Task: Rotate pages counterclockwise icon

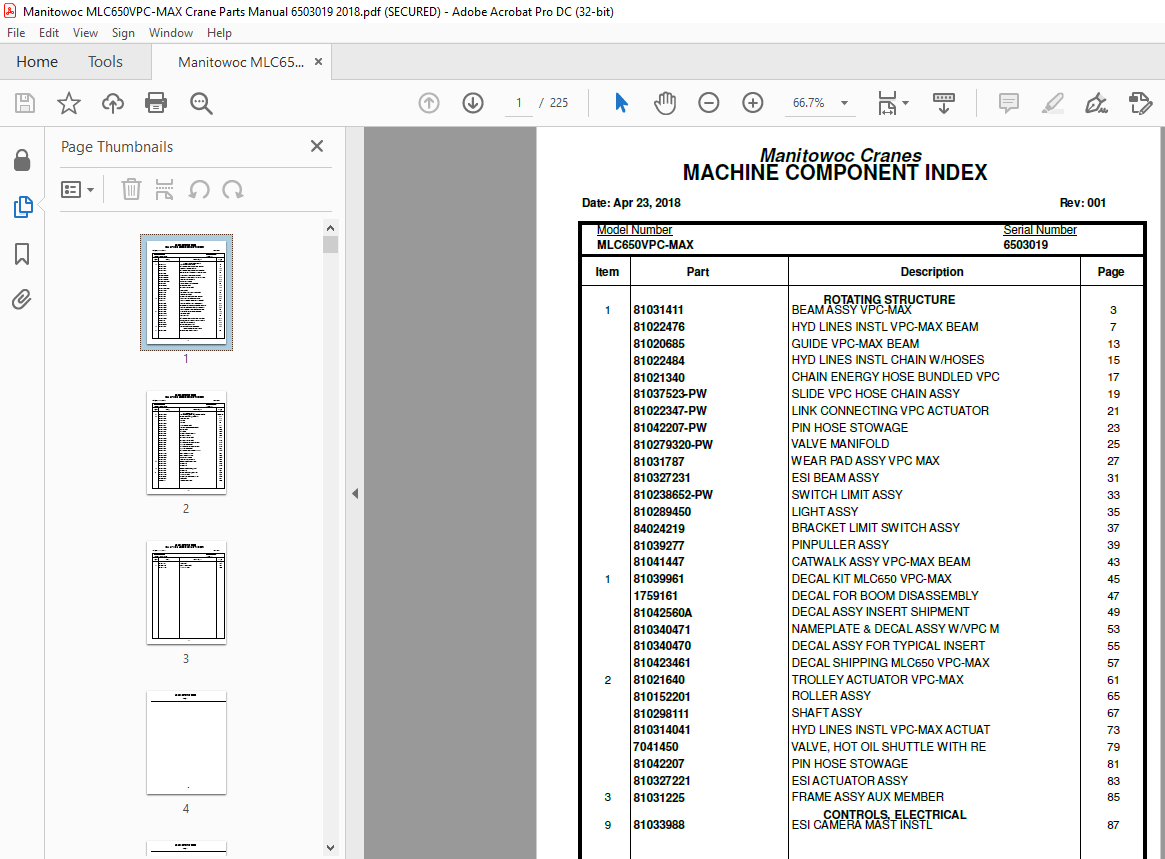Action: (x=198, y=189)
